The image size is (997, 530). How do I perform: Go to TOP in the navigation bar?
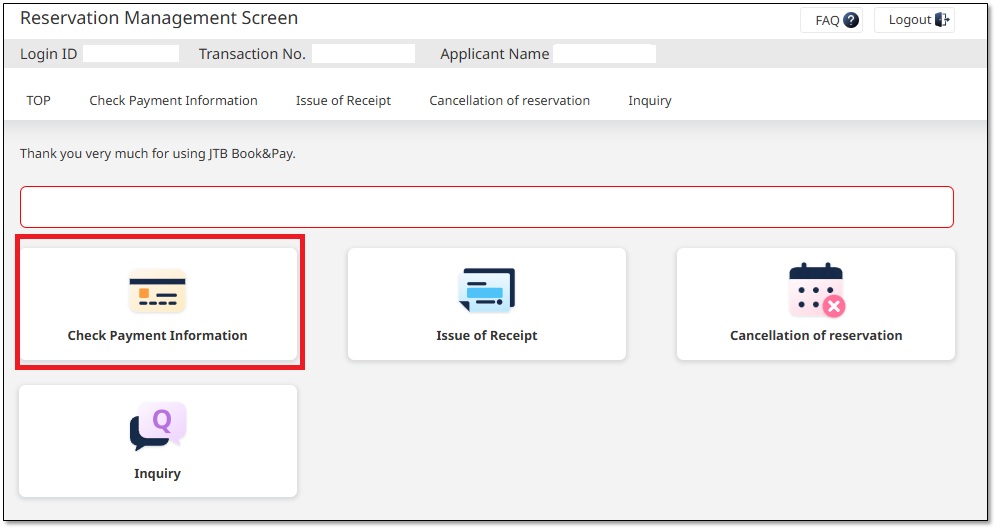click(38, 100)
